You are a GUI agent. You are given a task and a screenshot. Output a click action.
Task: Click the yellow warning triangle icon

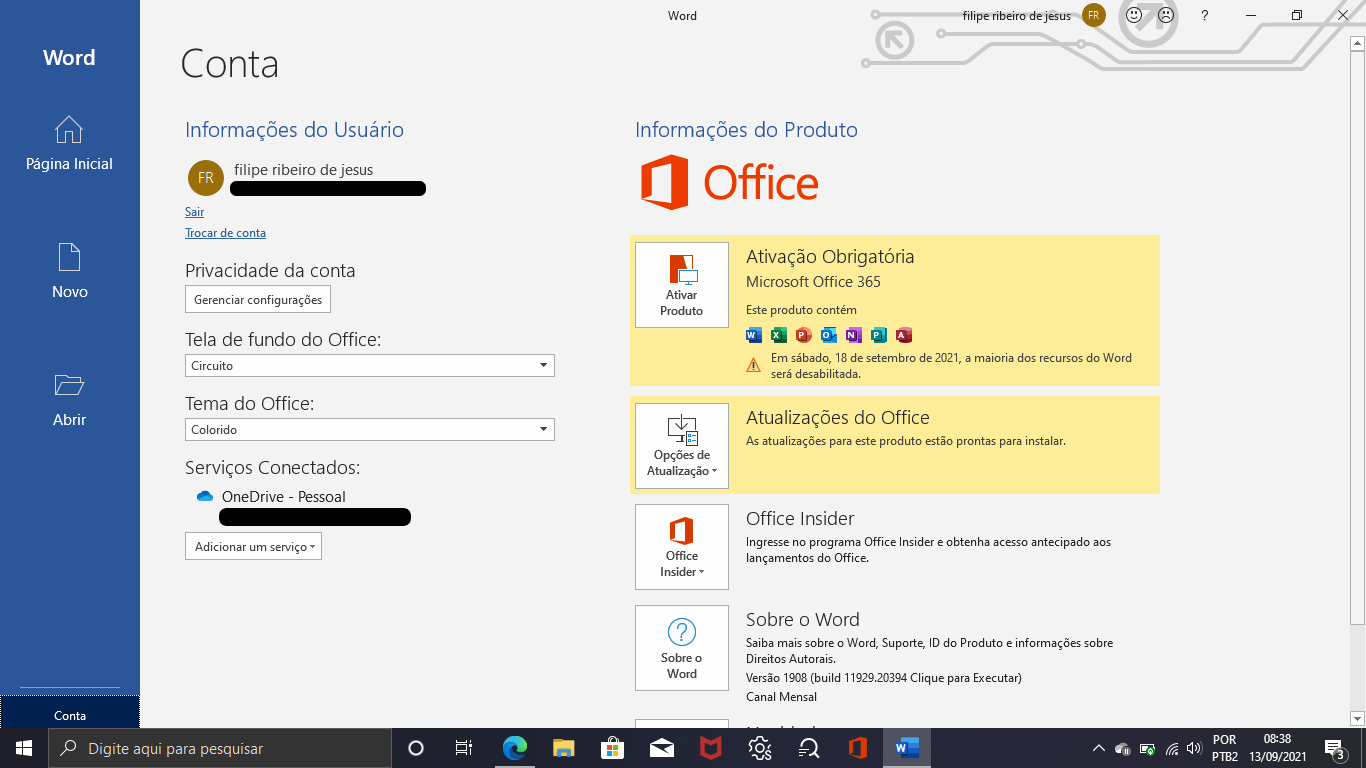click(x=754, y=365)
